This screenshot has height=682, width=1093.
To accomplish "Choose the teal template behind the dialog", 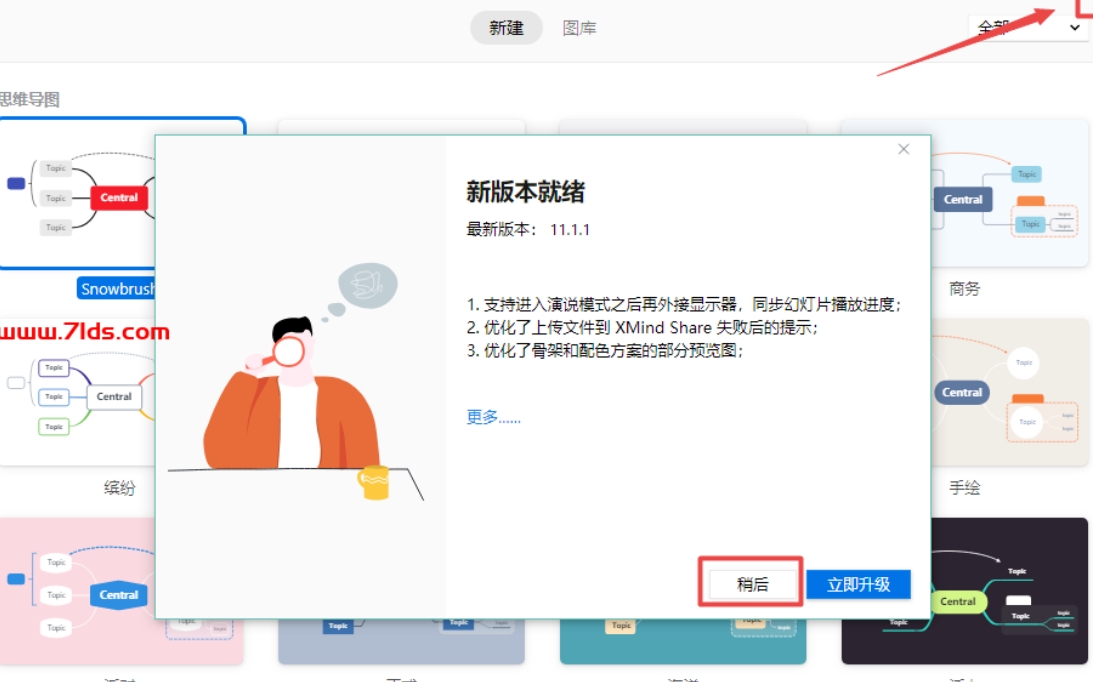I will tap(683, 641).
